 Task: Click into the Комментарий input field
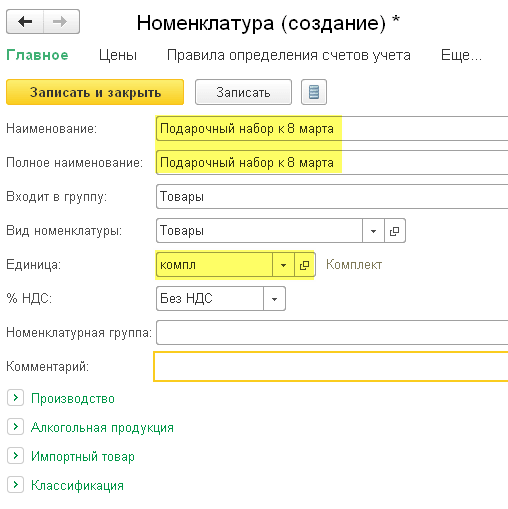[331, 366]
